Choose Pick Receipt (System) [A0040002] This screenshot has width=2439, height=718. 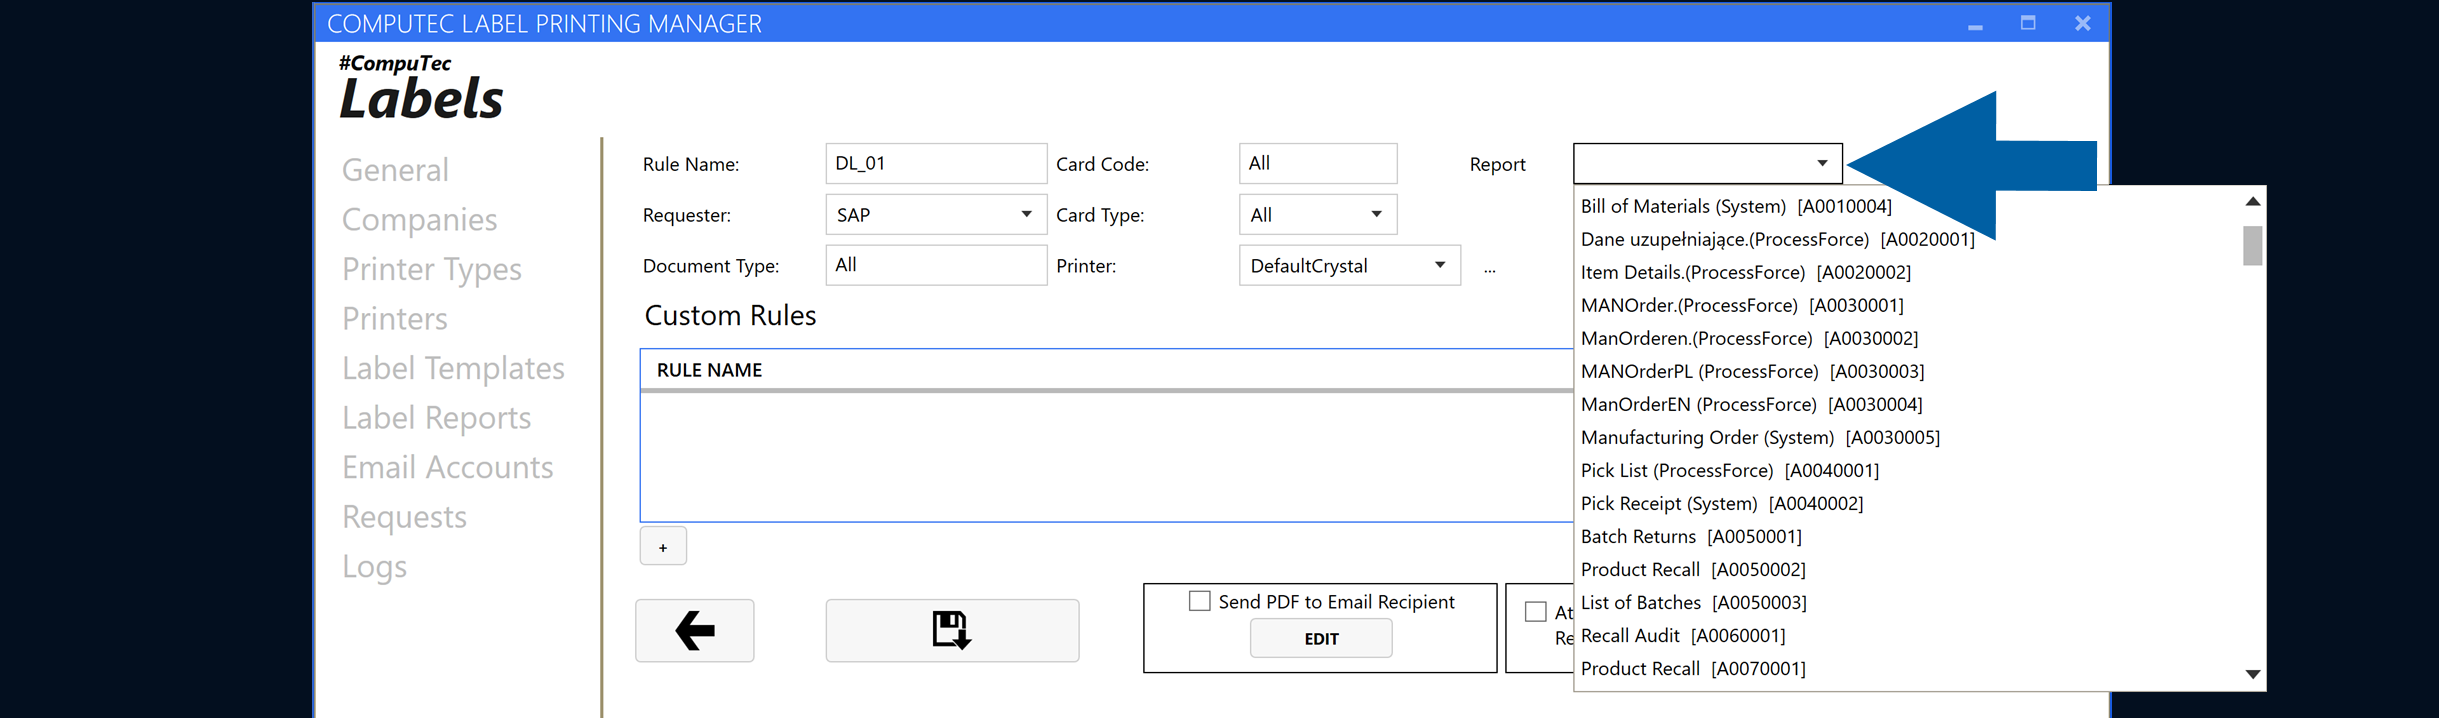tap(1722, 503)
